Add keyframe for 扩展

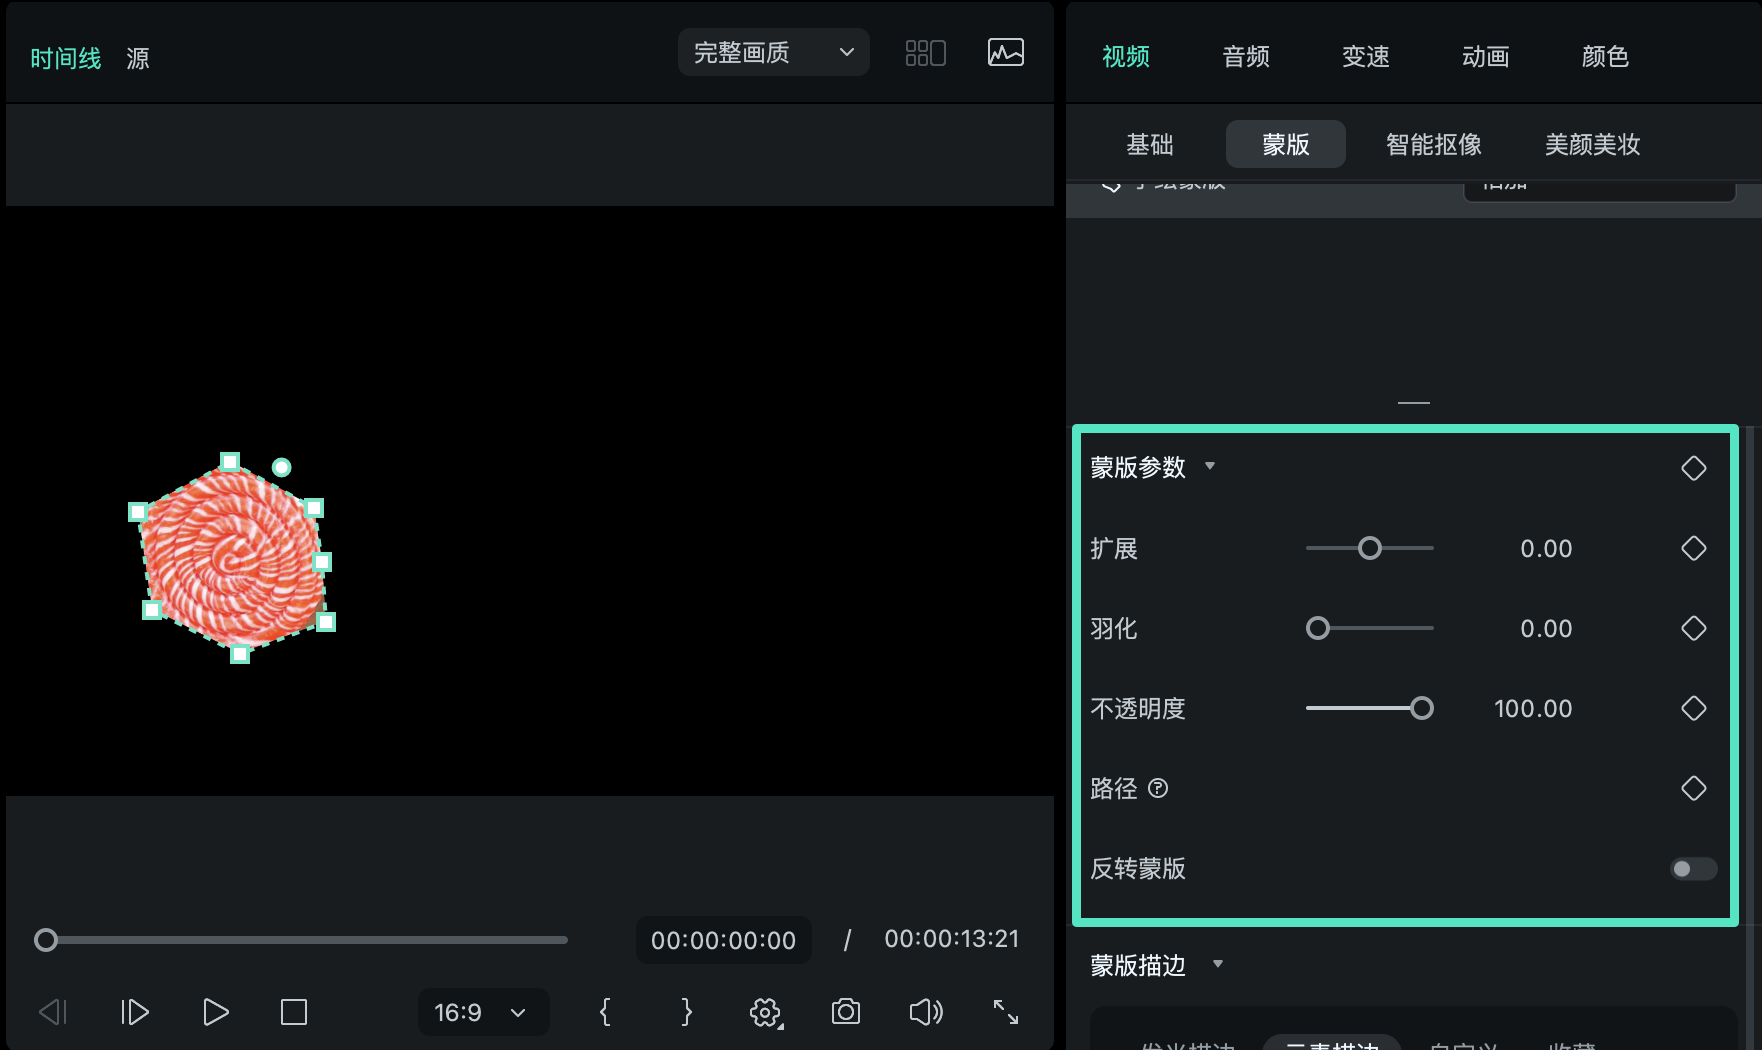1694,548
